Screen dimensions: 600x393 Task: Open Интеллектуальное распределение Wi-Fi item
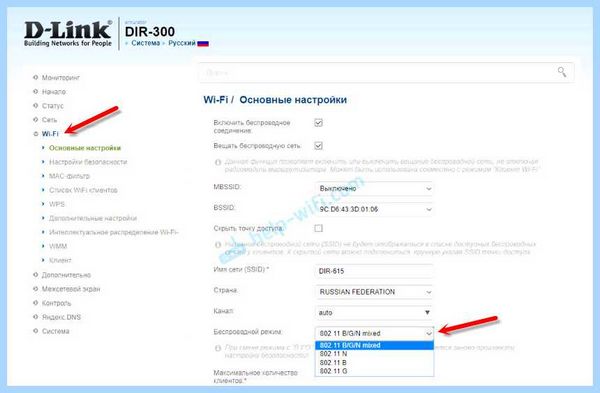coord(114,232)
